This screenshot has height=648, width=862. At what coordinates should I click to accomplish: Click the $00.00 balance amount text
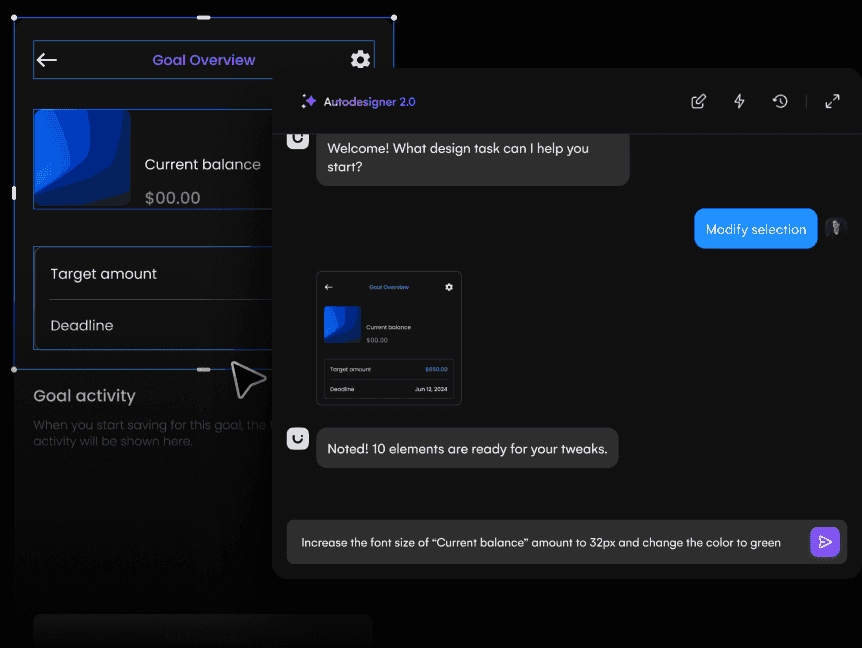tap(172, 198)
